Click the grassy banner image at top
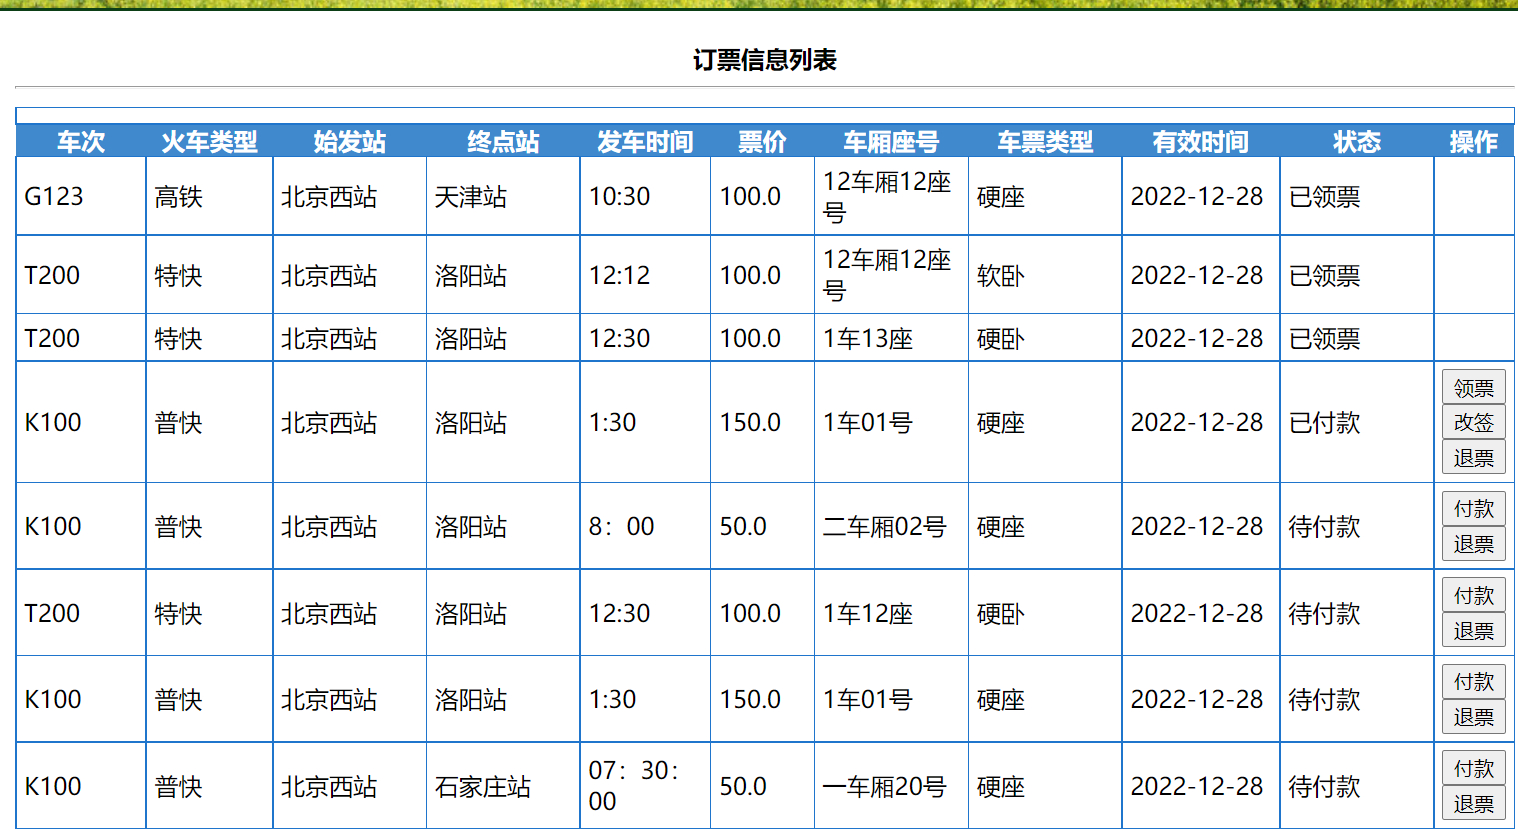This screenshot has width=1518, height=831. tap(759, 10)
